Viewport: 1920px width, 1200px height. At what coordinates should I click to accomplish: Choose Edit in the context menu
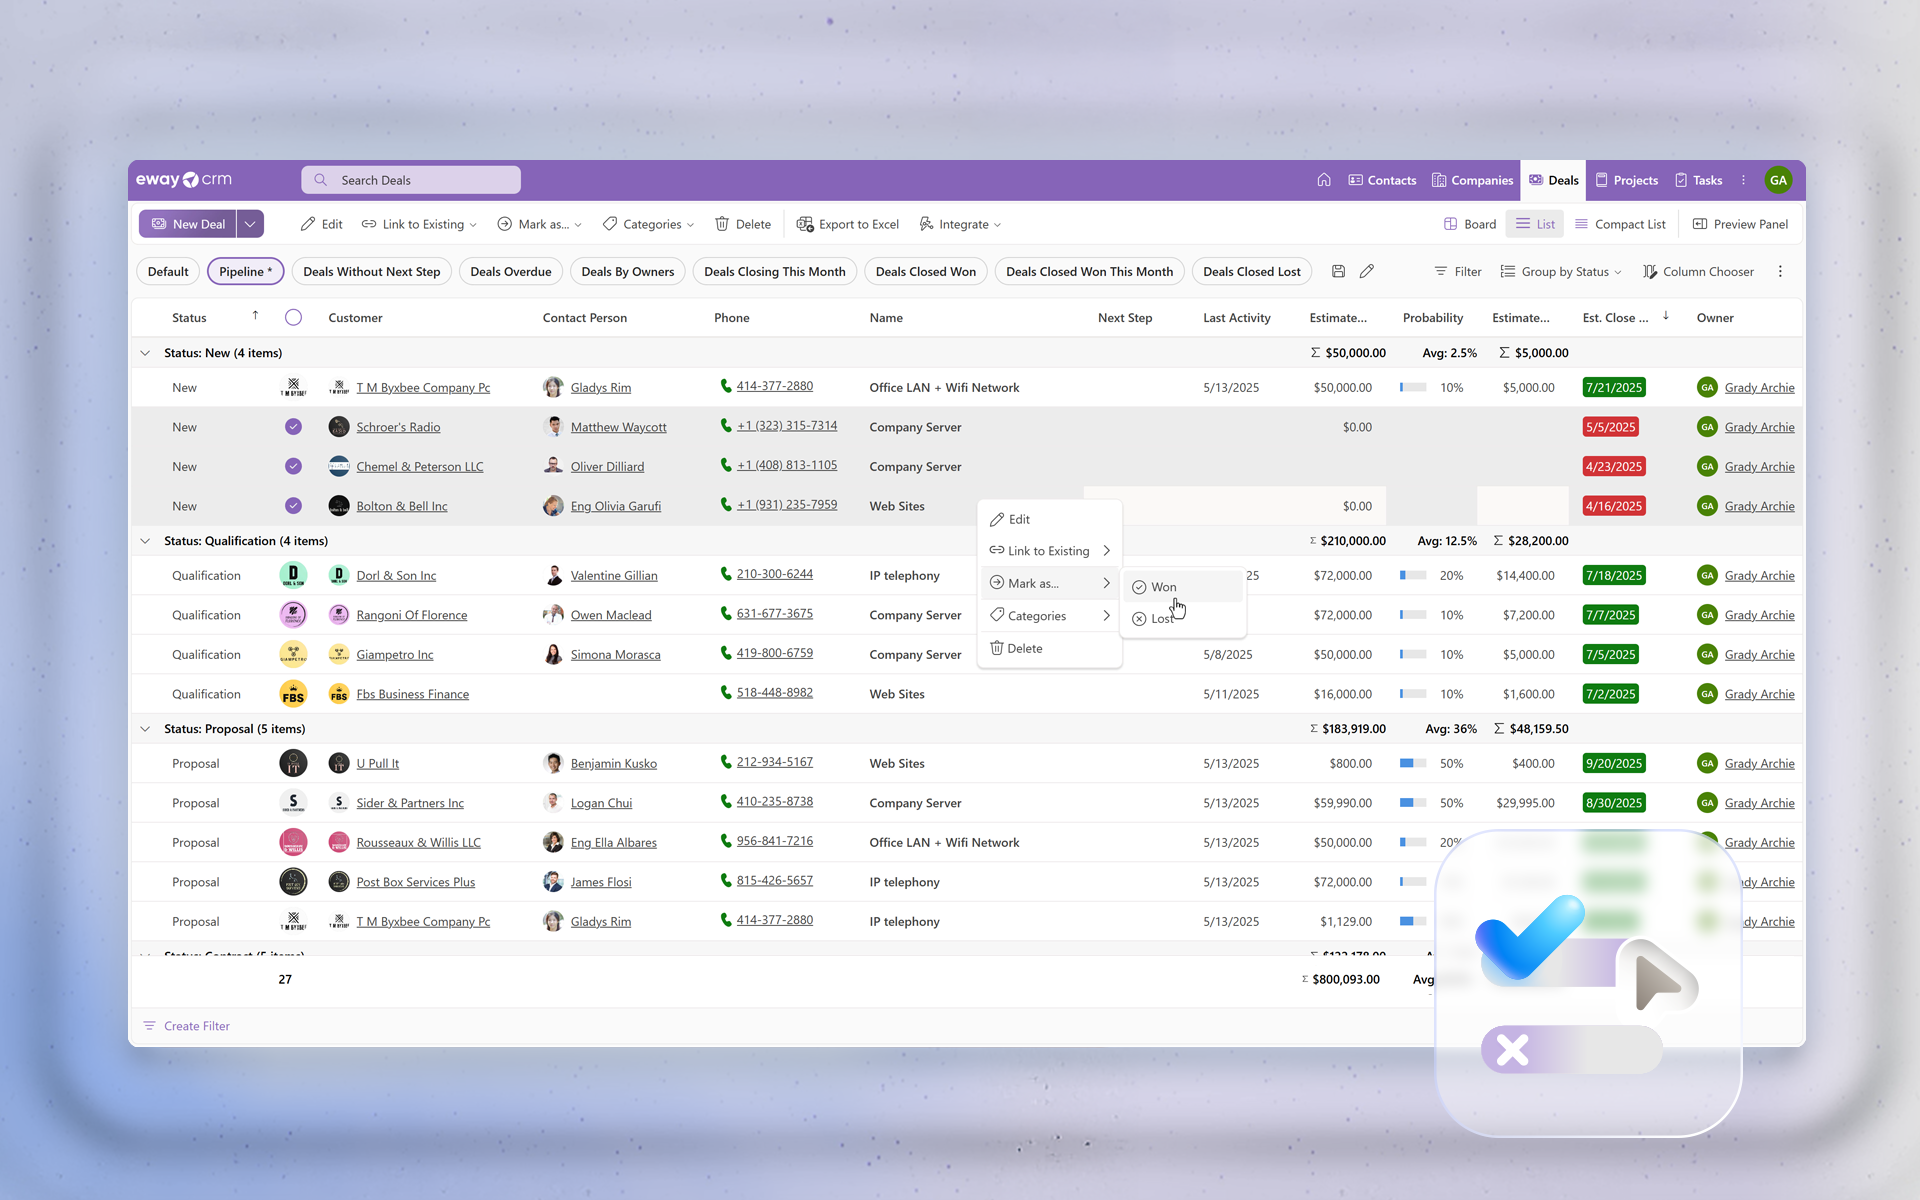click(x=1049, y=519)
